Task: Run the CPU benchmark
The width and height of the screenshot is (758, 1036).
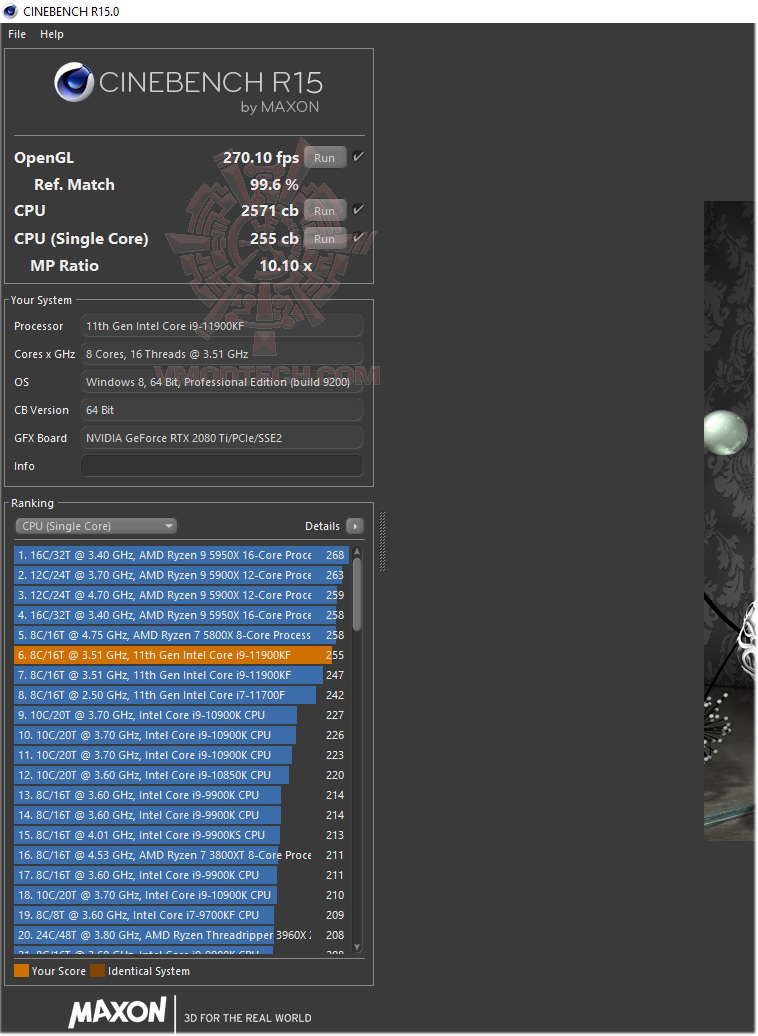Action: (x=324, y=211)
